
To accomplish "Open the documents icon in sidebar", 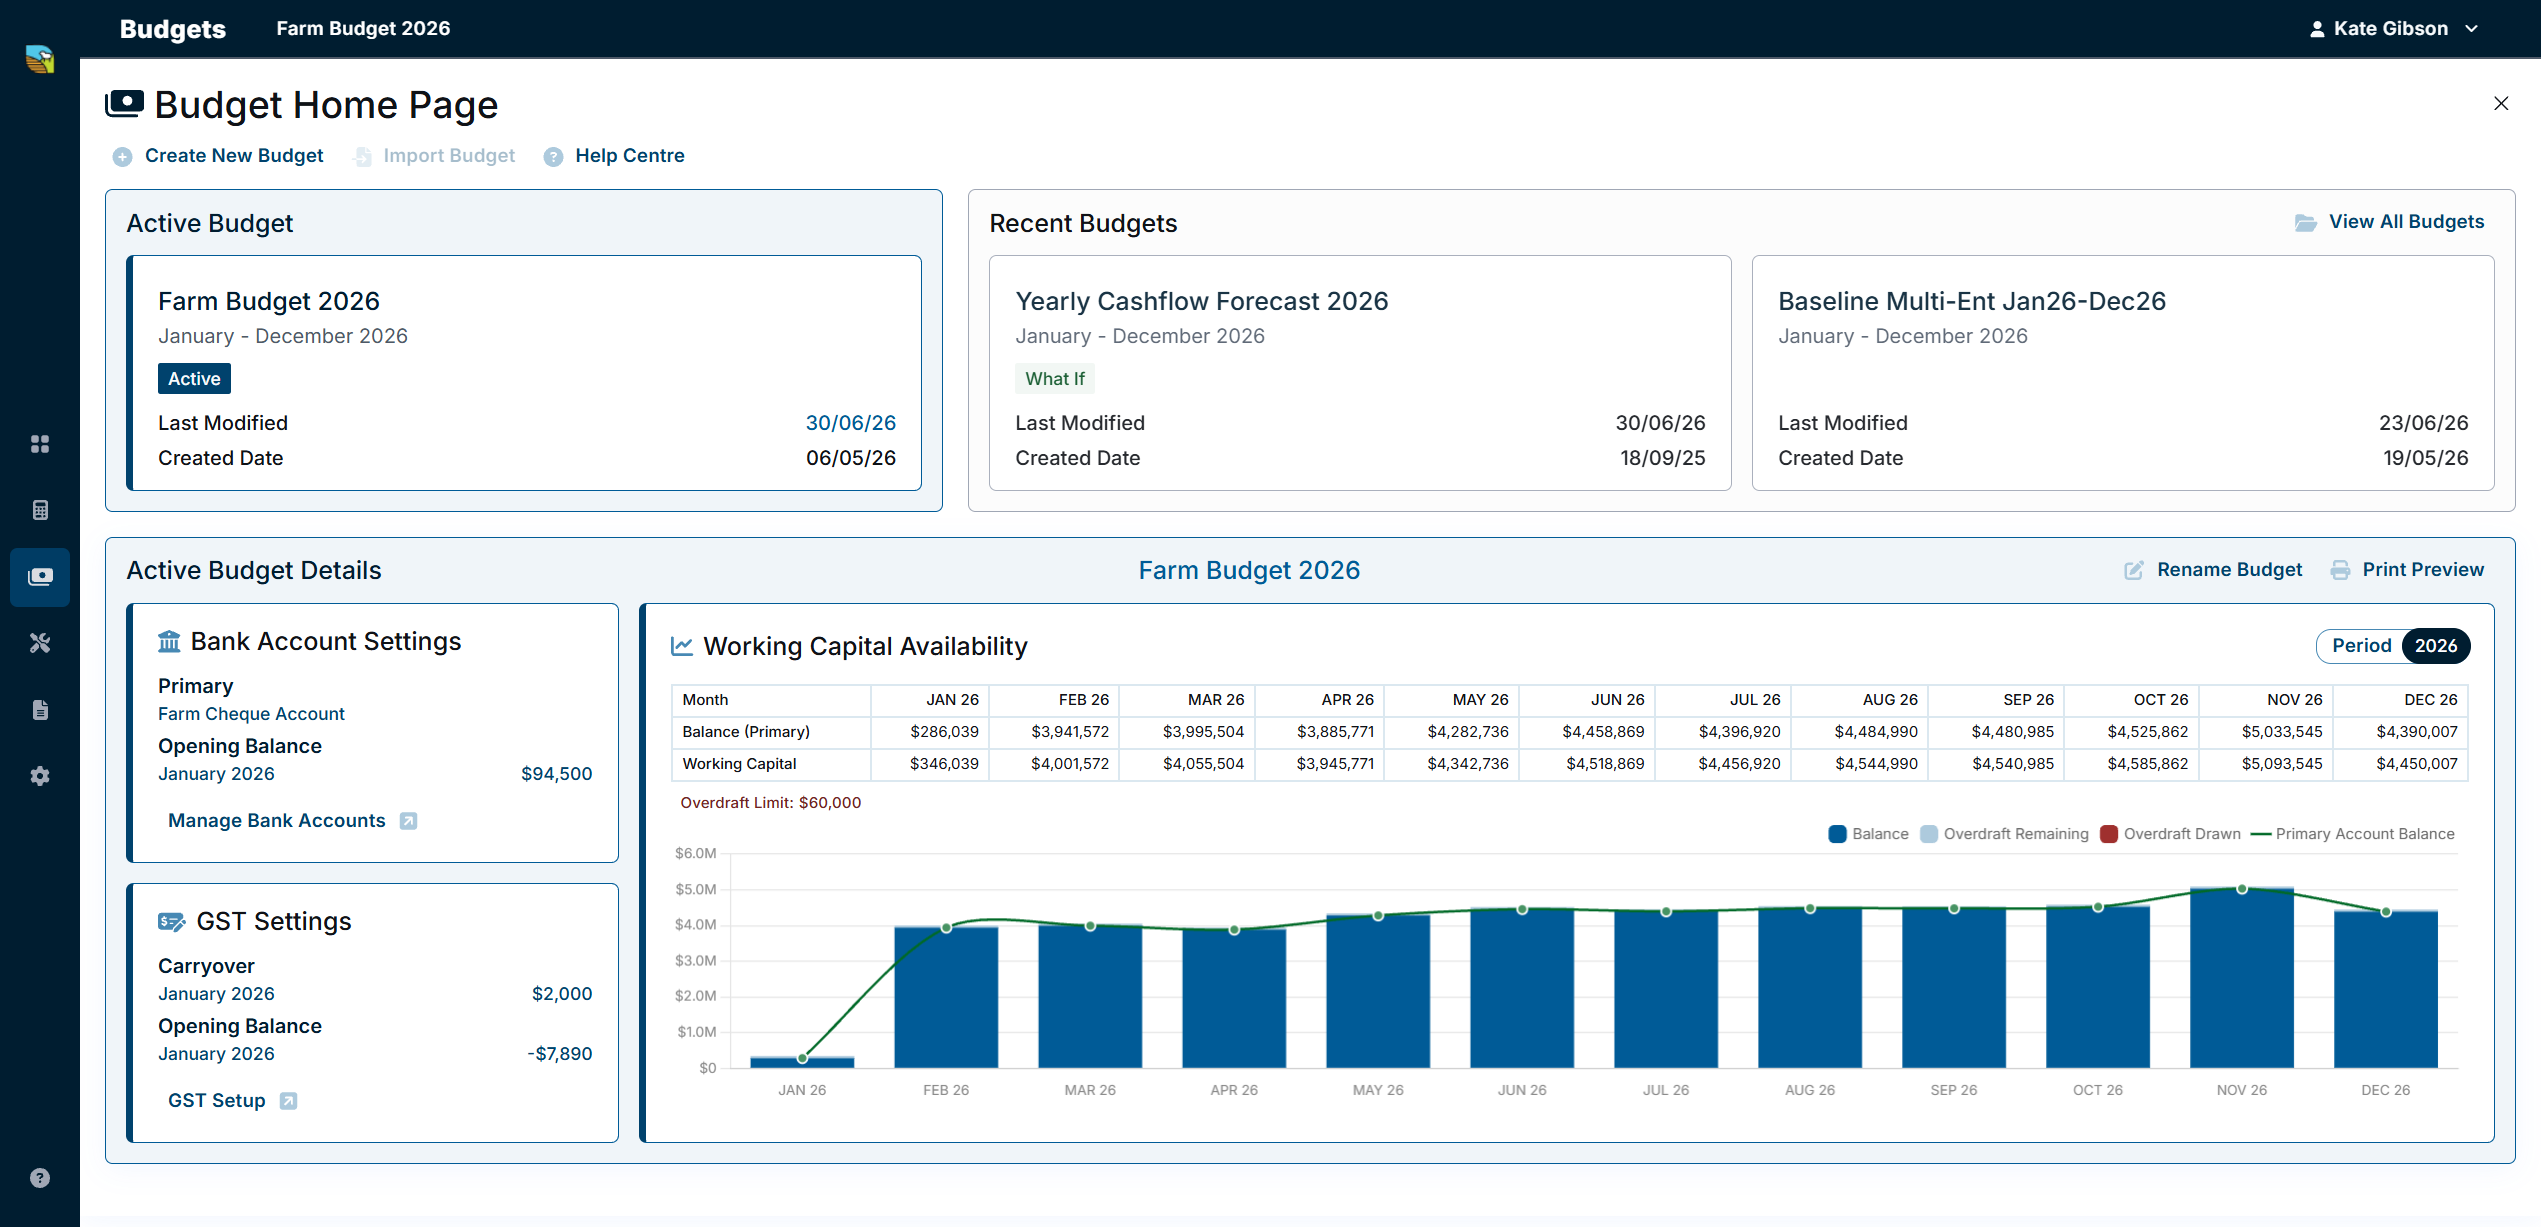I will pos(40,710).
